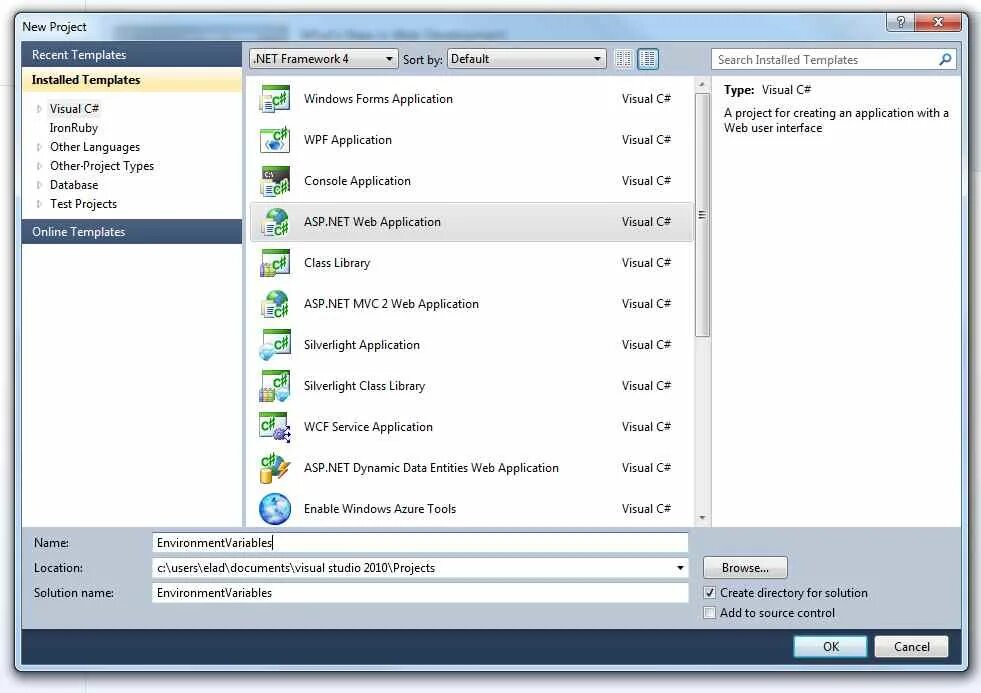Select Test Projects label in the tree
Viewport: 981px width, 693px height.
click(x=83, y=204)
